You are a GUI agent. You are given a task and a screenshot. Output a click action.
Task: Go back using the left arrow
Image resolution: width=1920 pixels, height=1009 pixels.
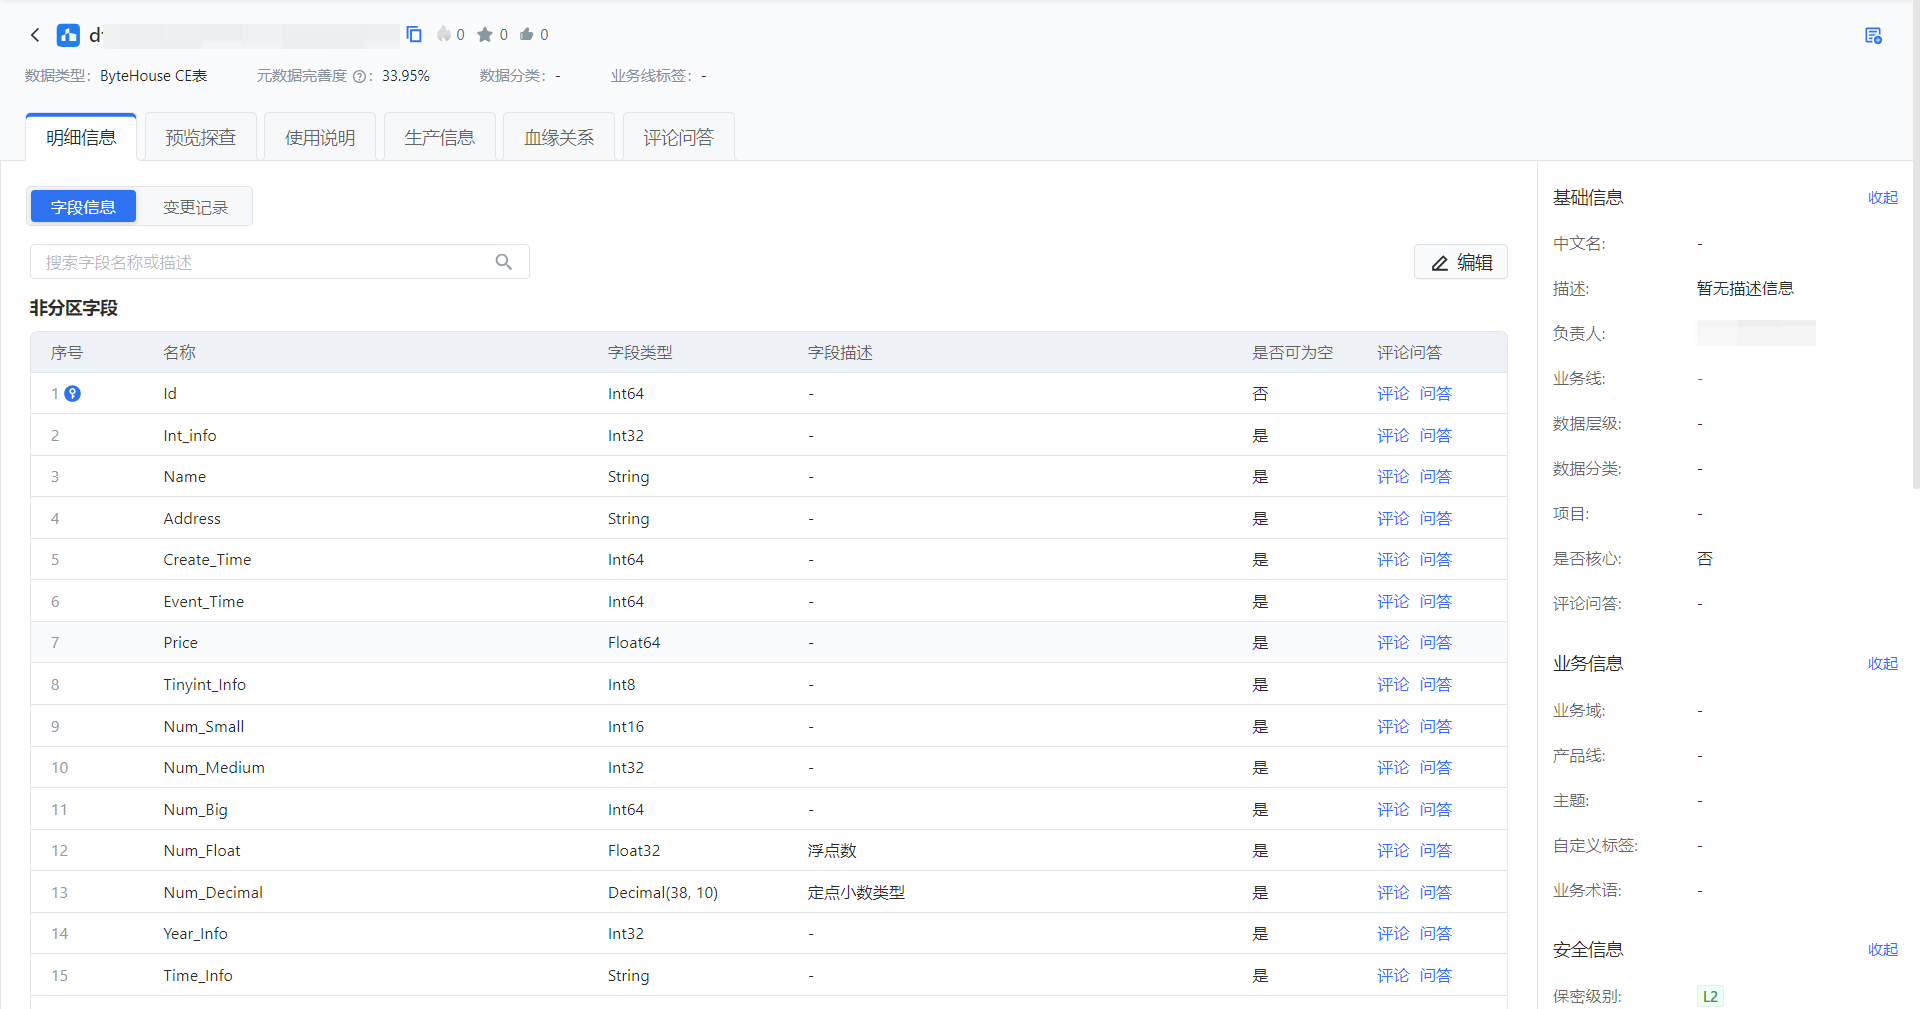pyautogui.click(x=35, y=35)
